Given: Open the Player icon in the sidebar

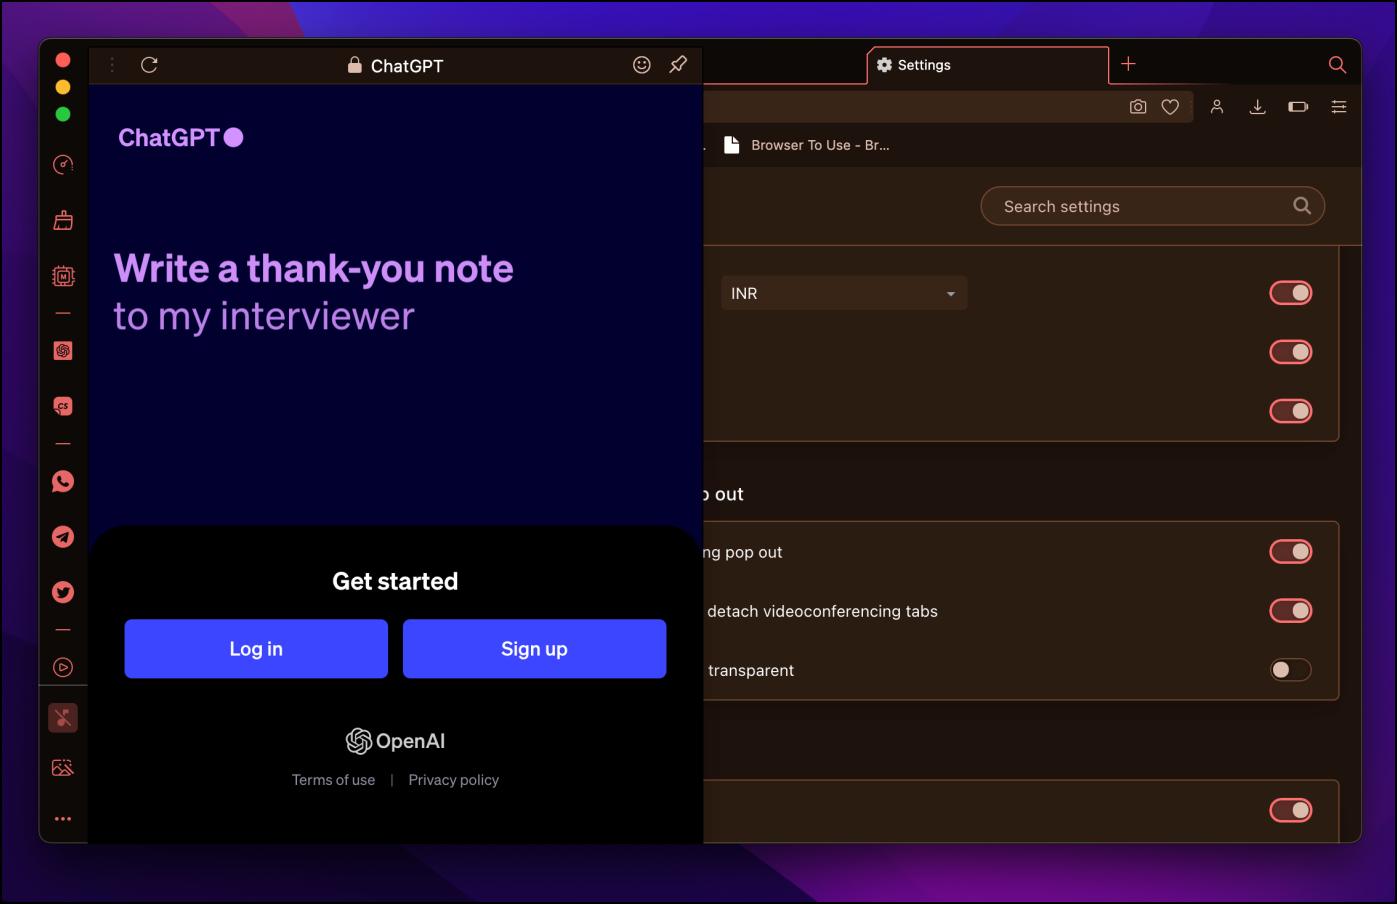Looking at the screenshot, I should point(63,667).
